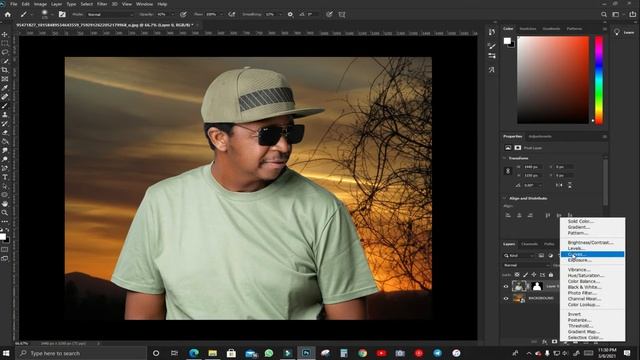Select the Eyedropper tool
The image size is (640, 360).
pos(5,88)
